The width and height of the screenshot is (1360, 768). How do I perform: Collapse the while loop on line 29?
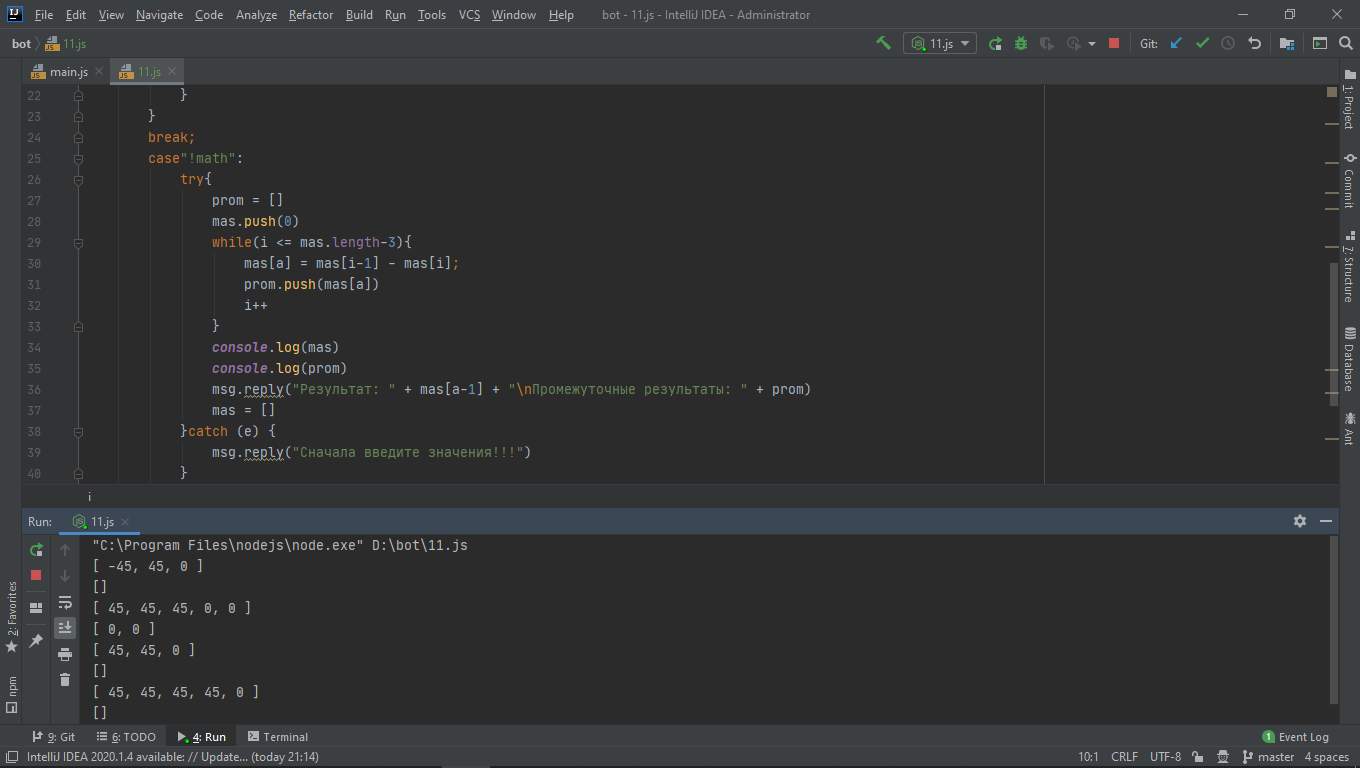[x=78, y=242]
